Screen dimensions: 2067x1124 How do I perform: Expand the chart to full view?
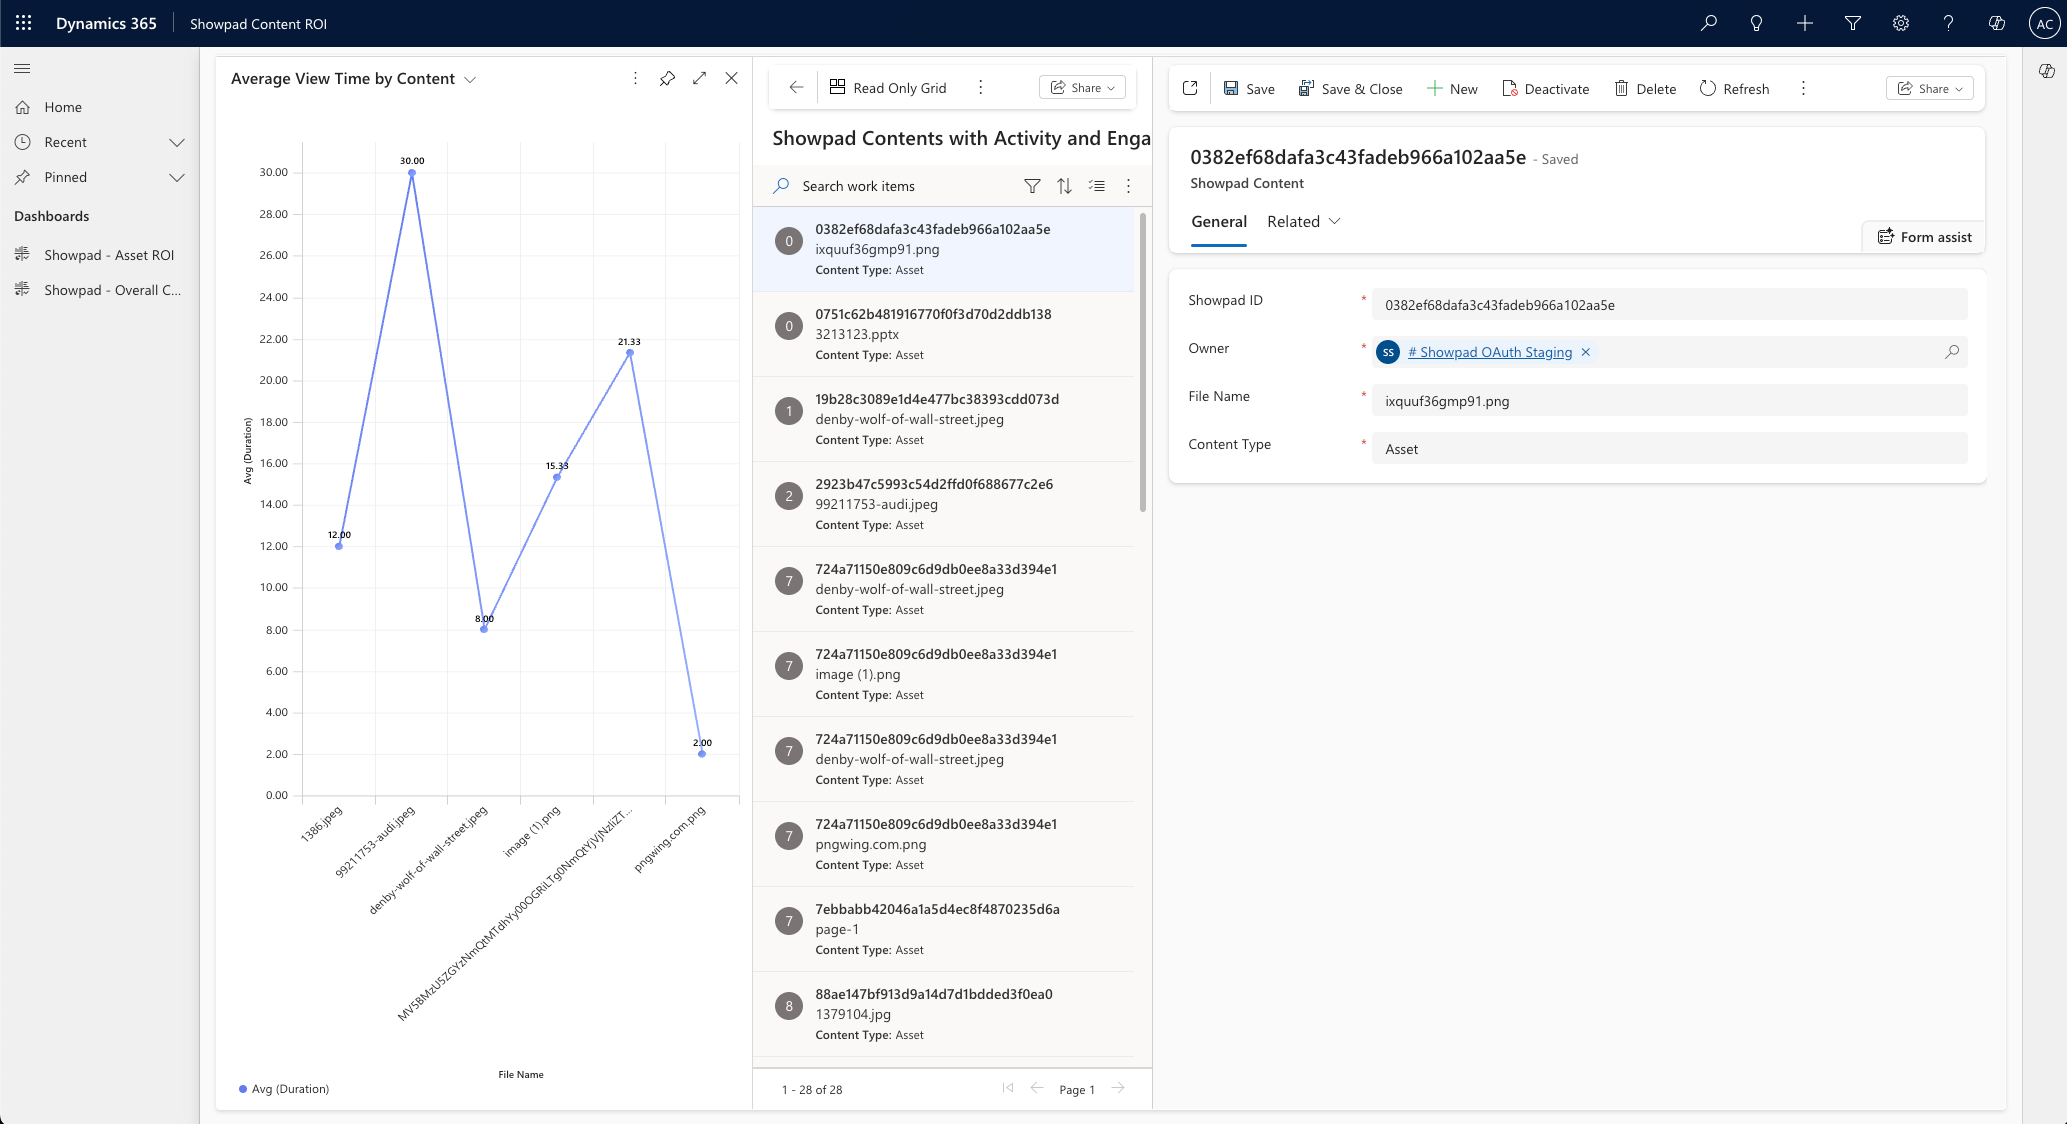click(x=699, y=78)
